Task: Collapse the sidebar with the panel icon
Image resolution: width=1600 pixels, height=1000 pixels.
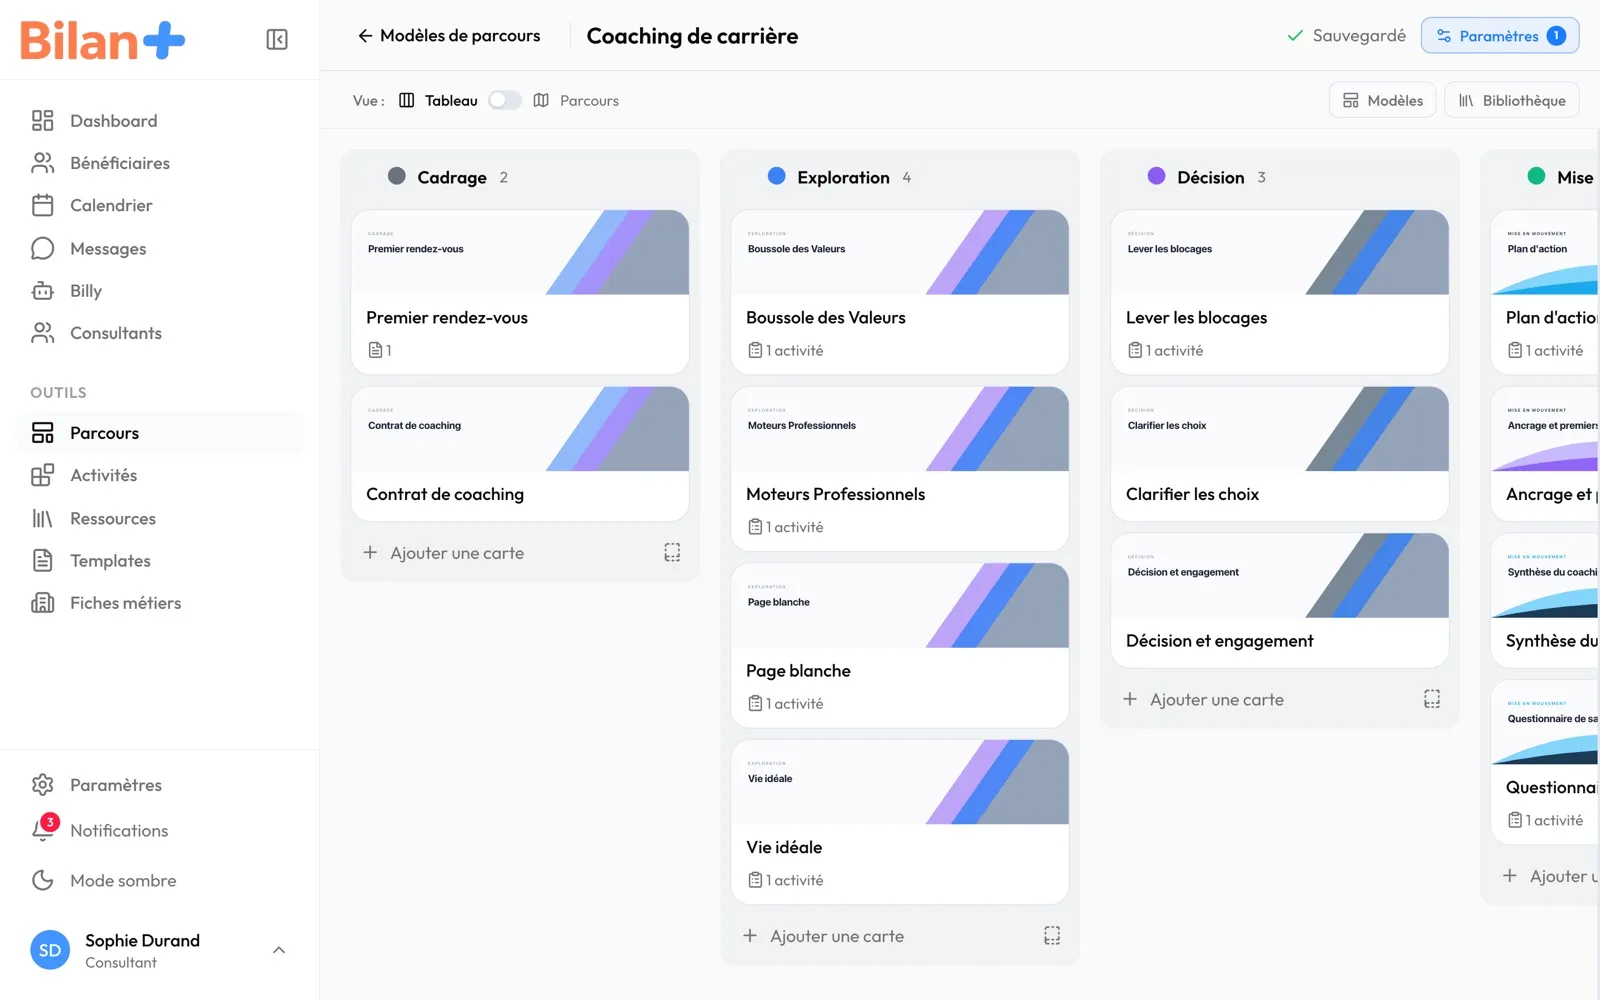Action: [277, 39]
